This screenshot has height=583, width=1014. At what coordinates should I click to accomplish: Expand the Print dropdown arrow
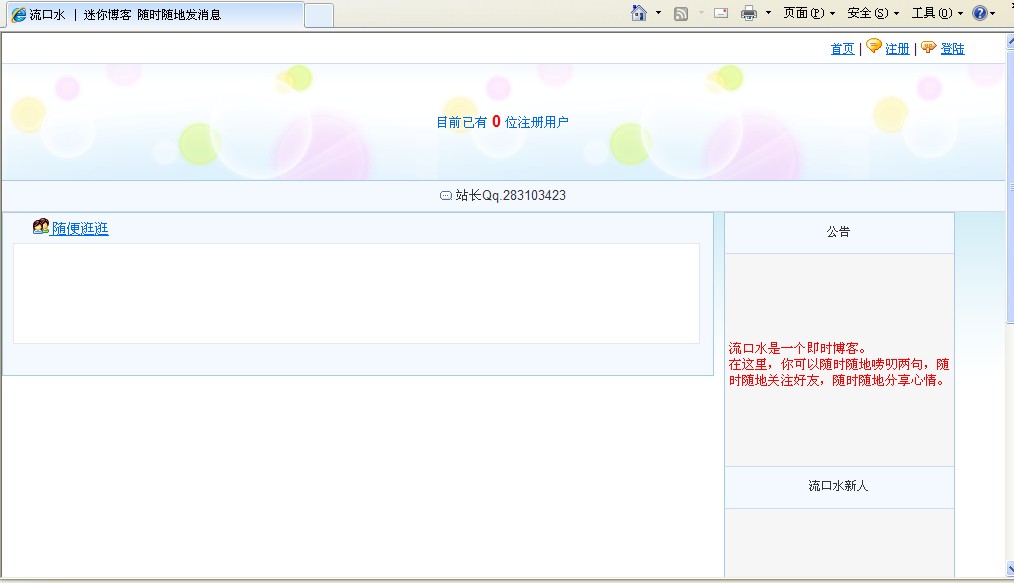[x=768, y=13]
